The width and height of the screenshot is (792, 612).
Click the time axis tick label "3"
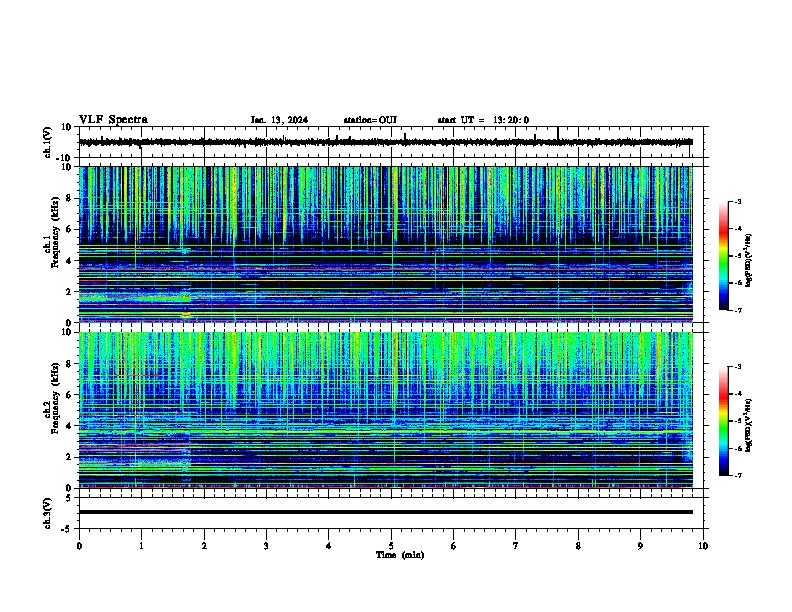[266, 546]
